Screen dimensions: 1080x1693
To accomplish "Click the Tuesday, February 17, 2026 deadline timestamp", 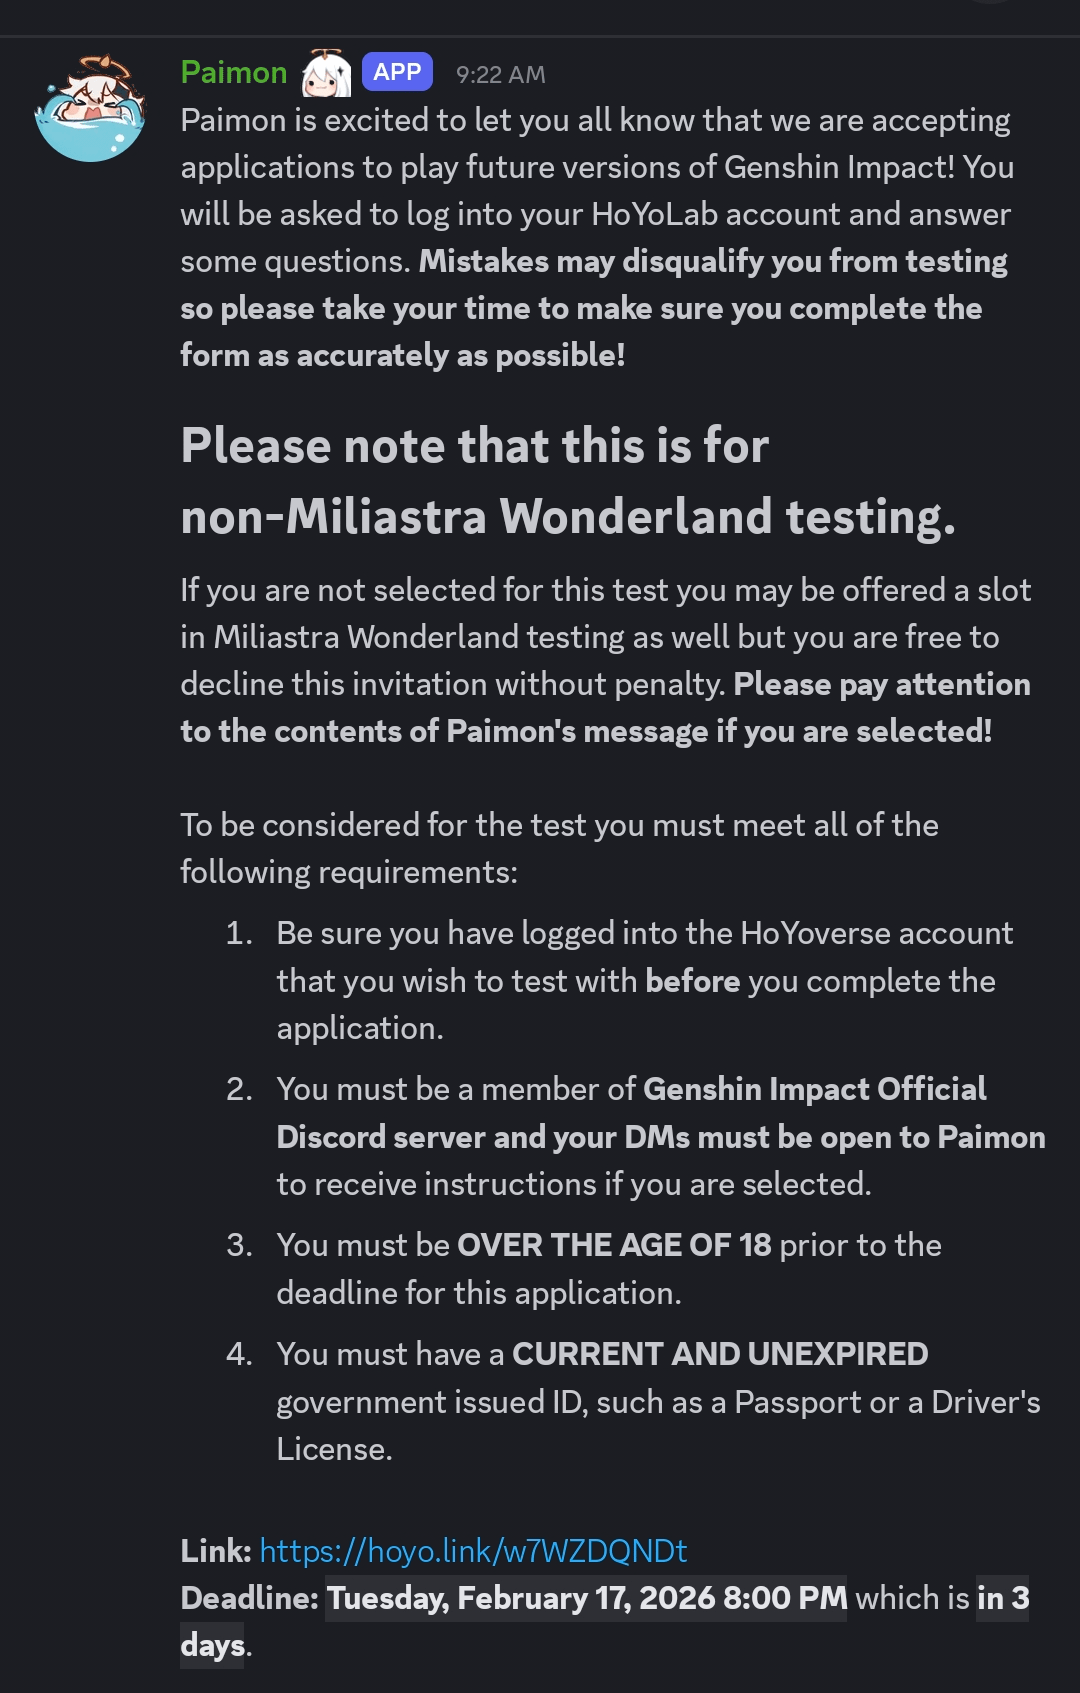I will click(x=586, y=1598).
